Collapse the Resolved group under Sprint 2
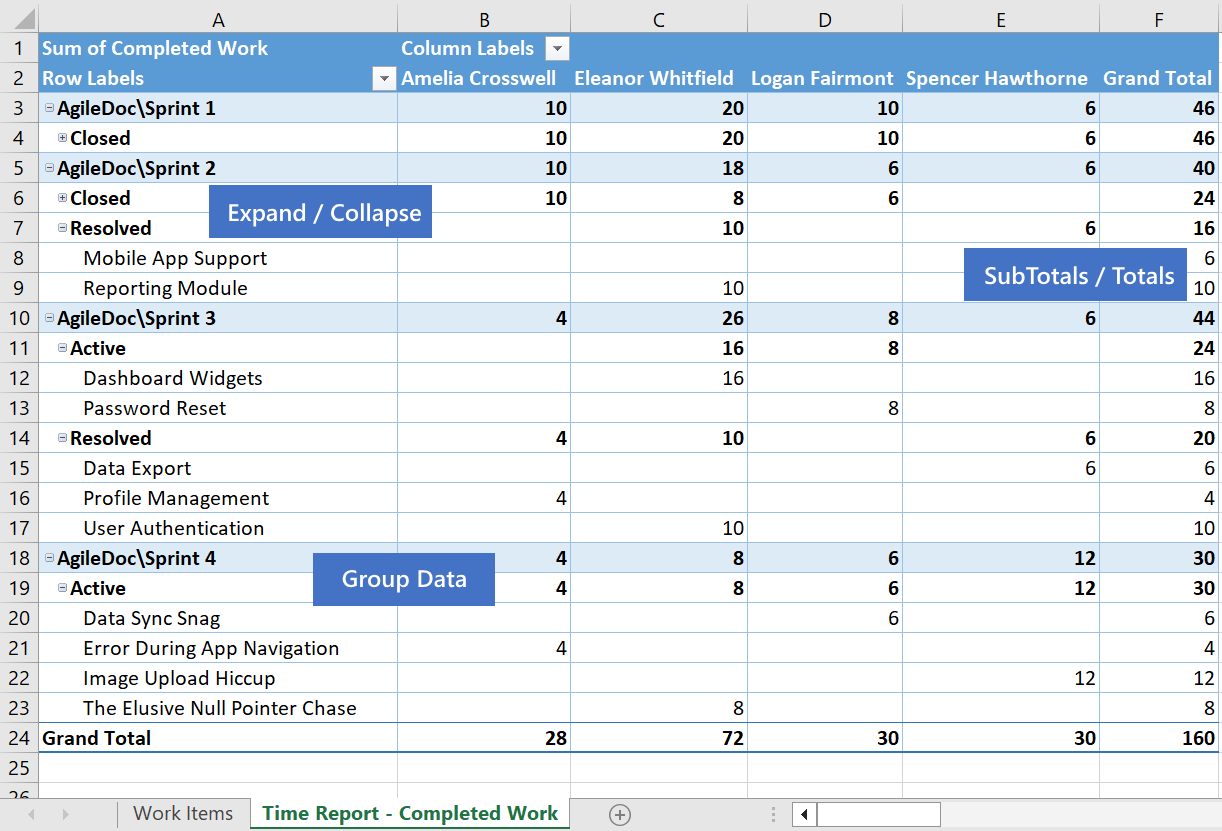The width and height of the screenshot is (1222, 831). coord(63,228)
